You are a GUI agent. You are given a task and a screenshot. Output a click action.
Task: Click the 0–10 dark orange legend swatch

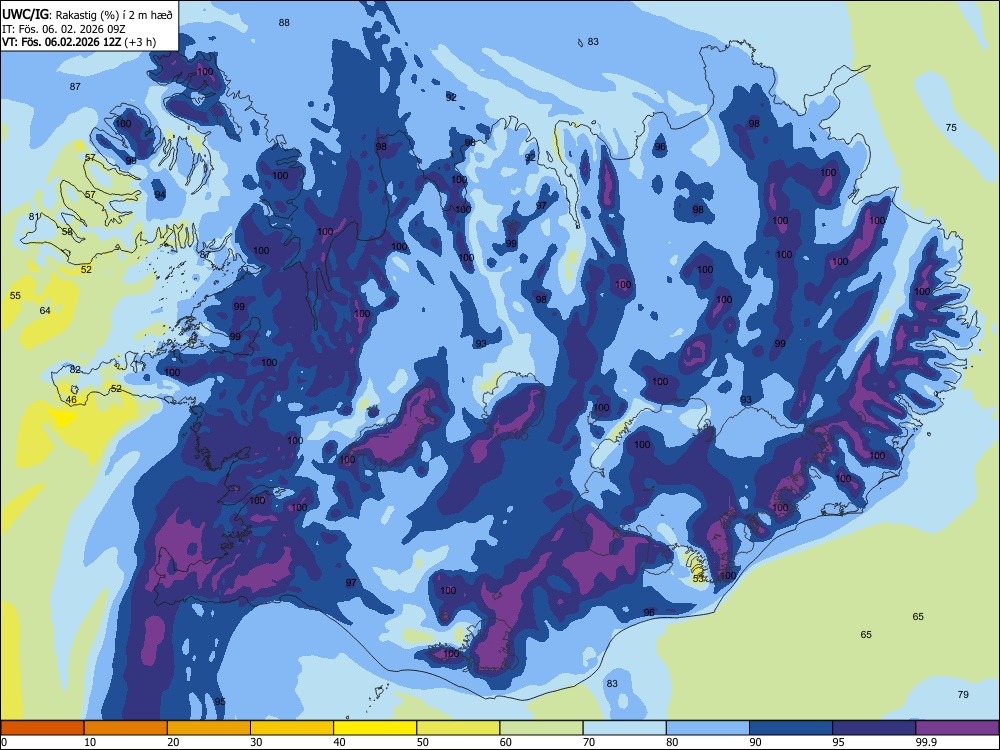pos(42,728)
